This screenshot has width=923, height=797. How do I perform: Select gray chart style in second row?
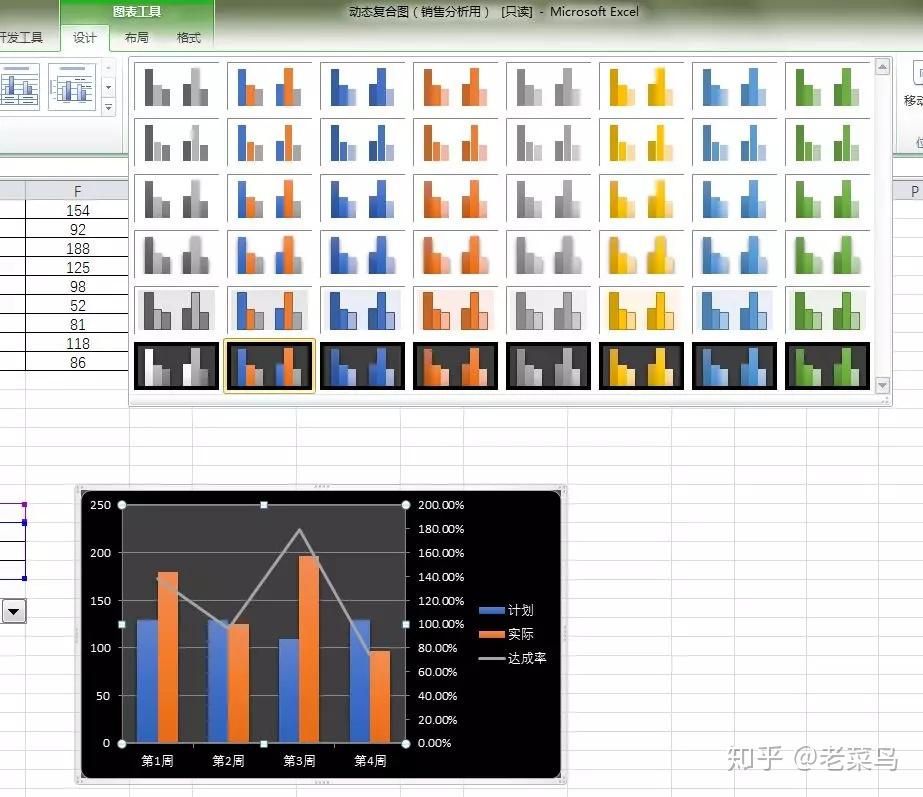pyautogui.click(x=177, y=142)
